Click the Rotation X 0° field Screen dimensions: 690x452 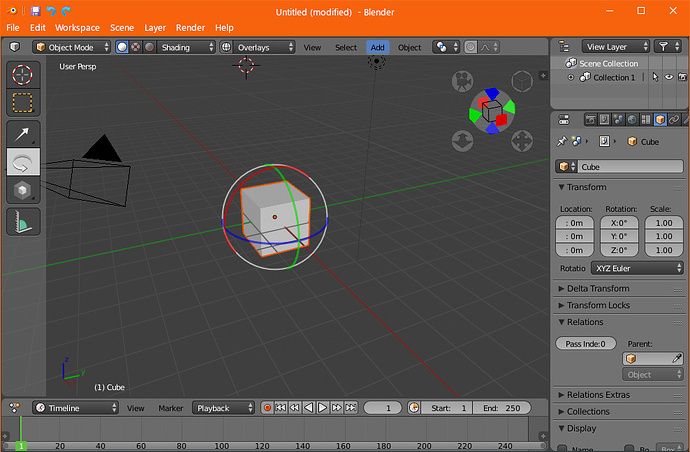(619, 223)
